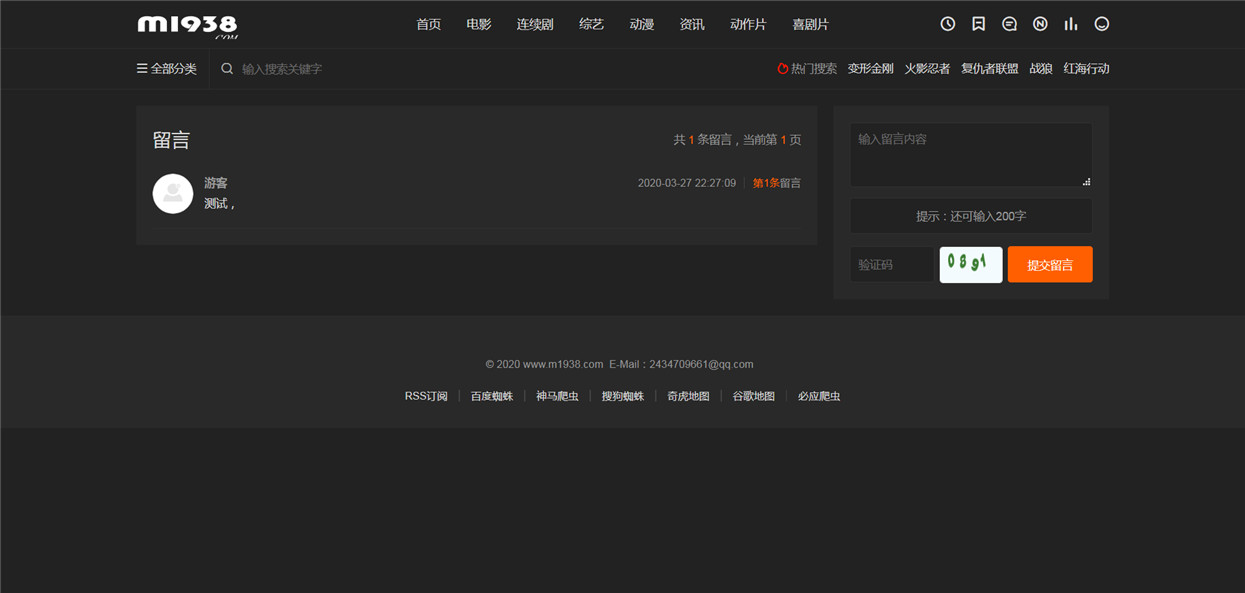Image resolution: width=1245 pixels, height=593 pixels.
Task: Search hot keyword 变形金刚
Action: click(871, 69)
